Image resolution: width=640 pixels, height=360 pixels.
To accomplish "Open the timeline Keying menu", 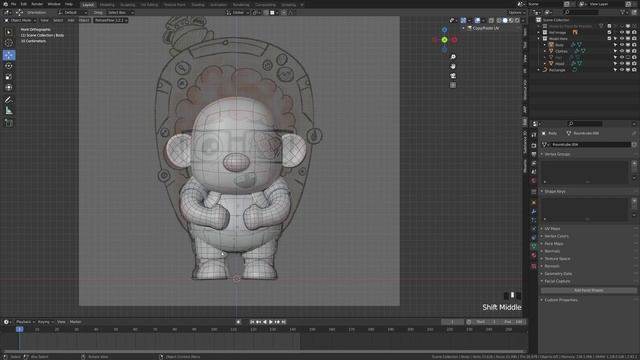I will click(45, 322).
